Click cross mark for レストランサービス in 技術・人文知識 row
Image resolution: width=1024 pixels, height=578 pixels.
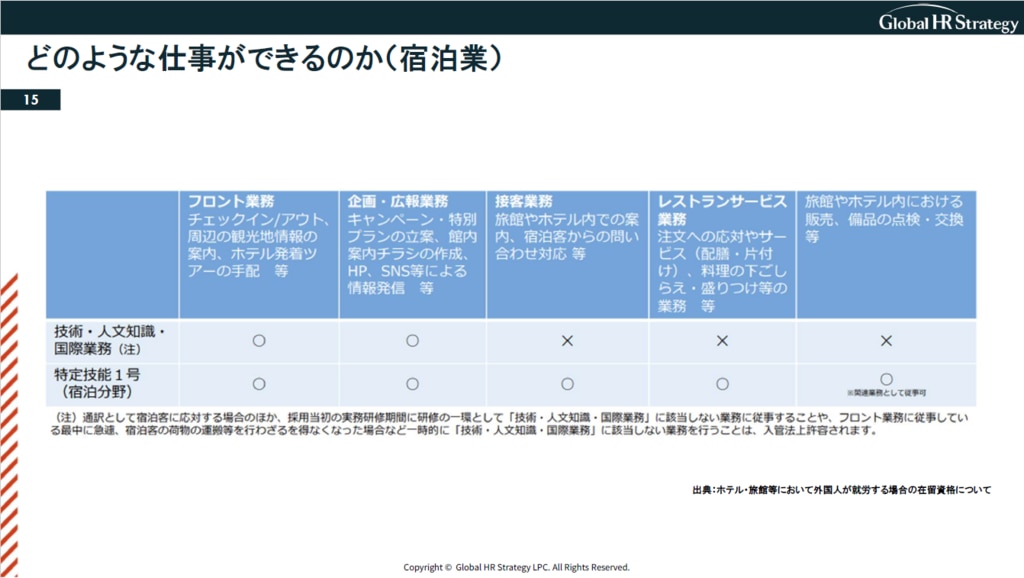(x=722, y=341)
